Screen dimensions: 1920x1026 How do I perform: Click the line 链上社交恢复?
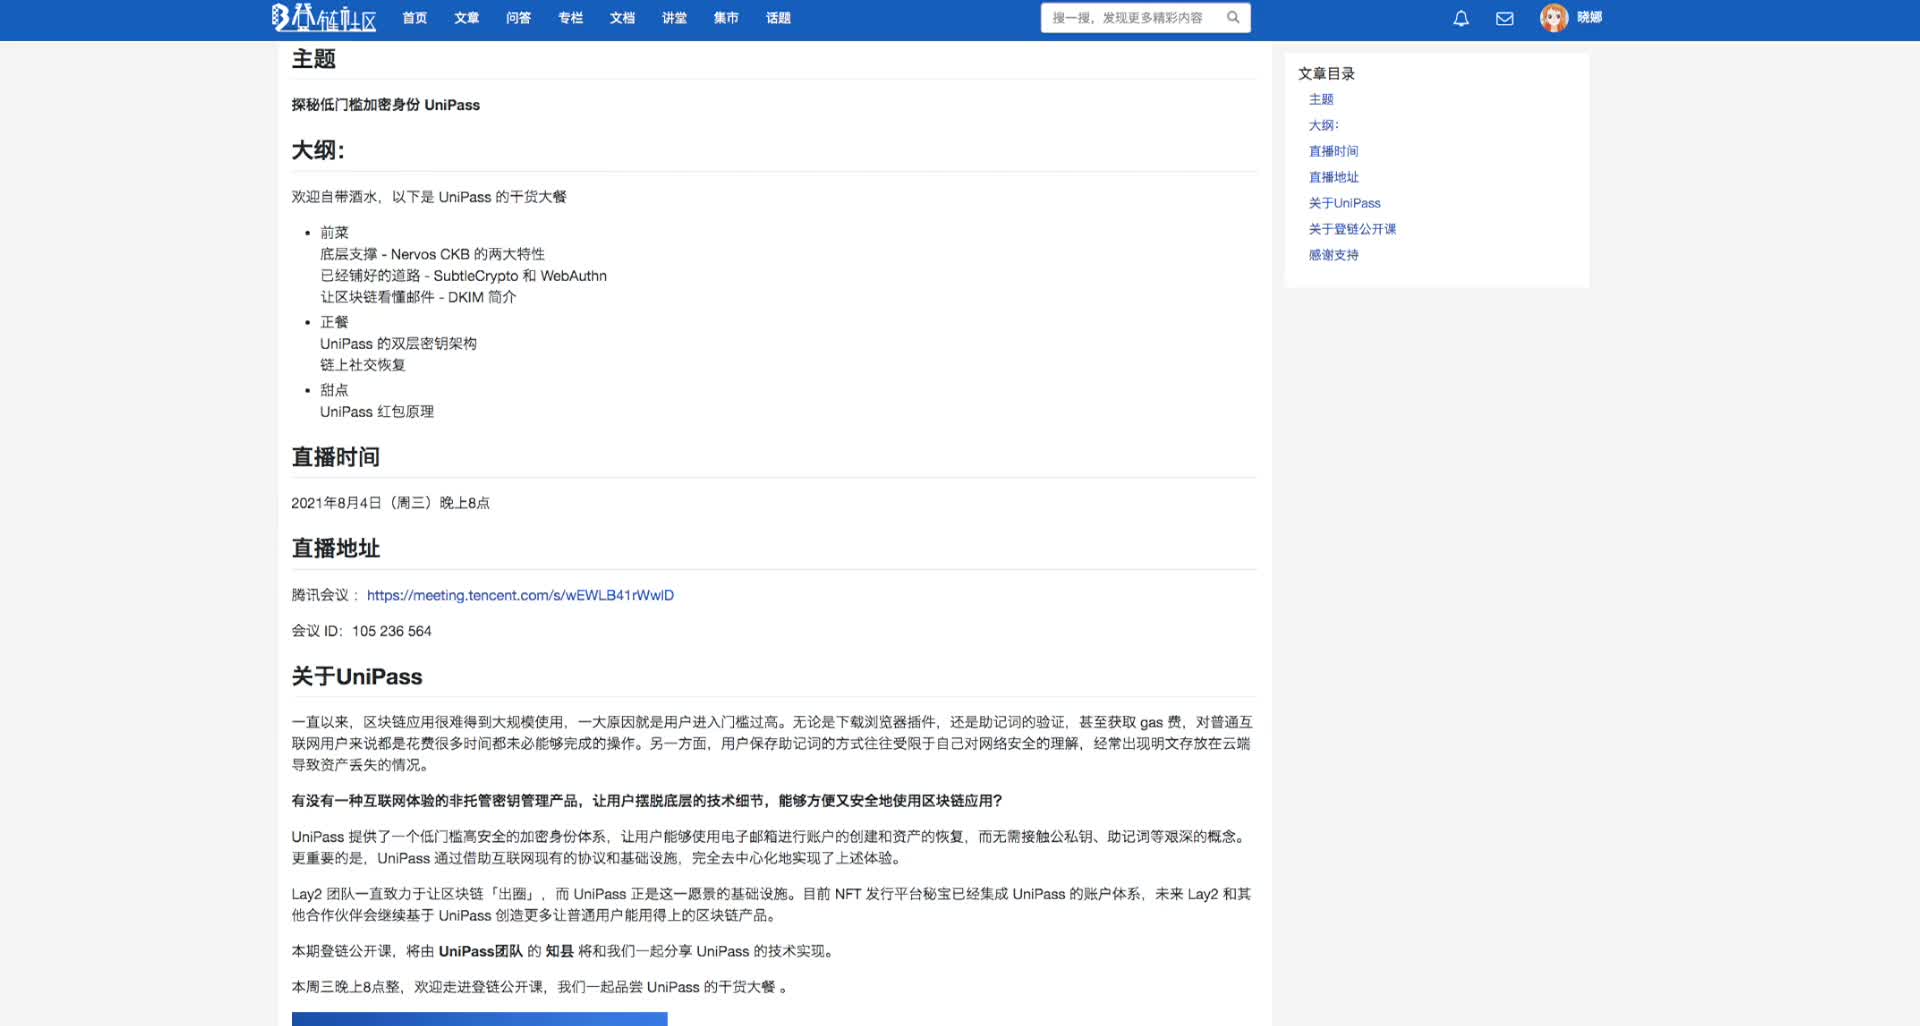(363, 365)
